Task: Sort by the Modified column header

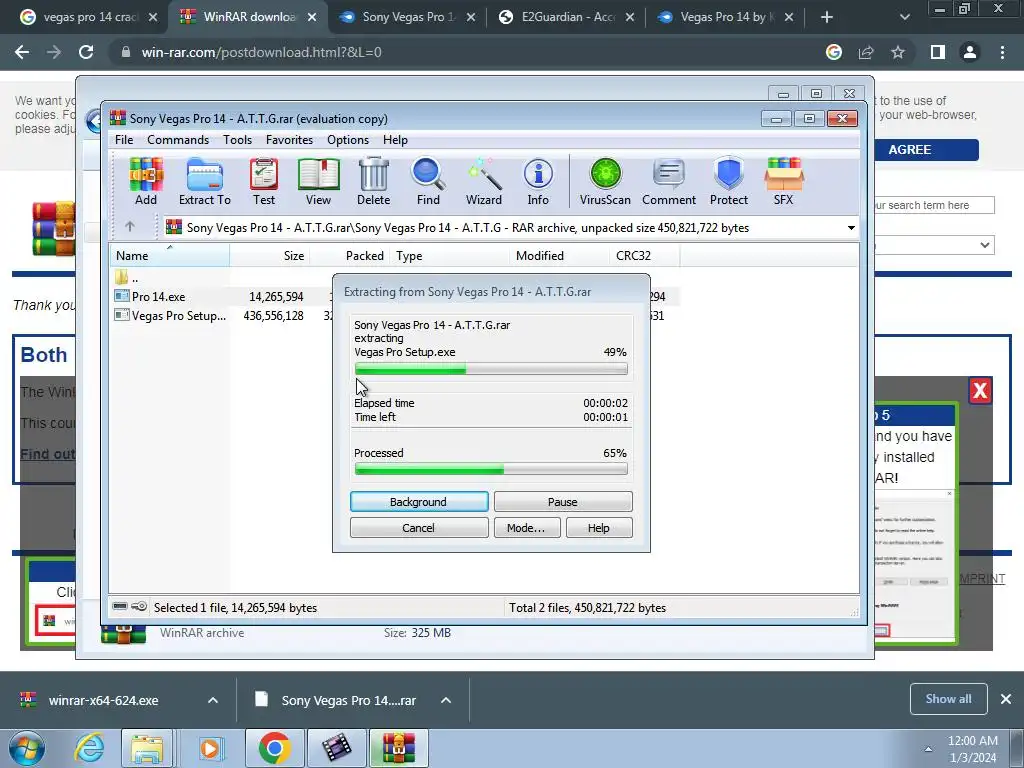Action: point(559,256)
